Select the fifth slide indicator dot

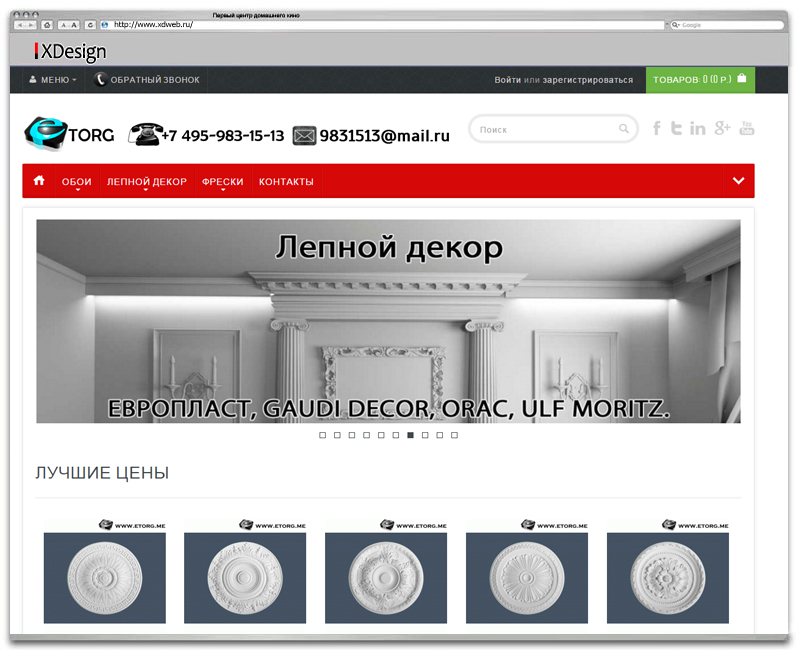coord(381,435)
